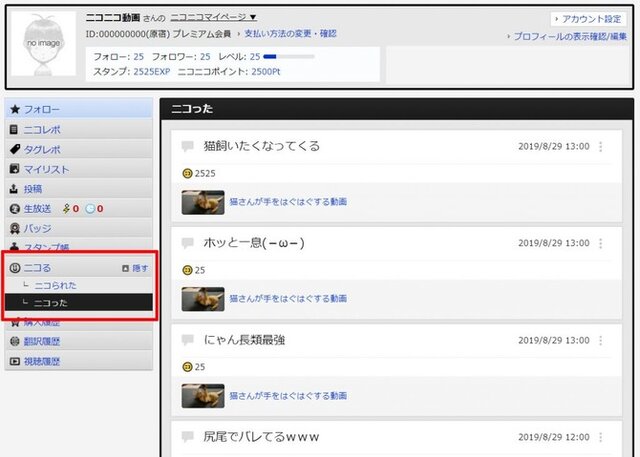Open the video link under ホッと一息
Viewport: 640px width, 457px height.
(x=288, y=298)
